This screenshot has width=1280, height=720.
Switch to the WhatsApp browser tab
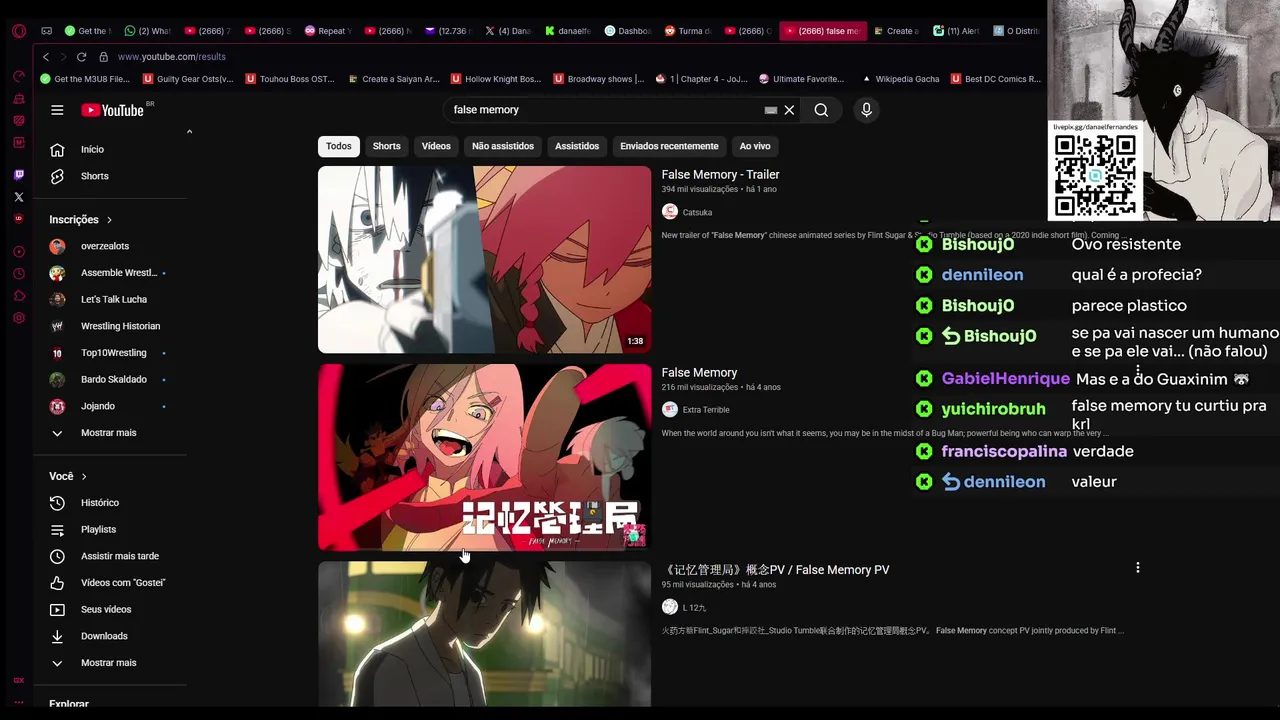point(148,31)
